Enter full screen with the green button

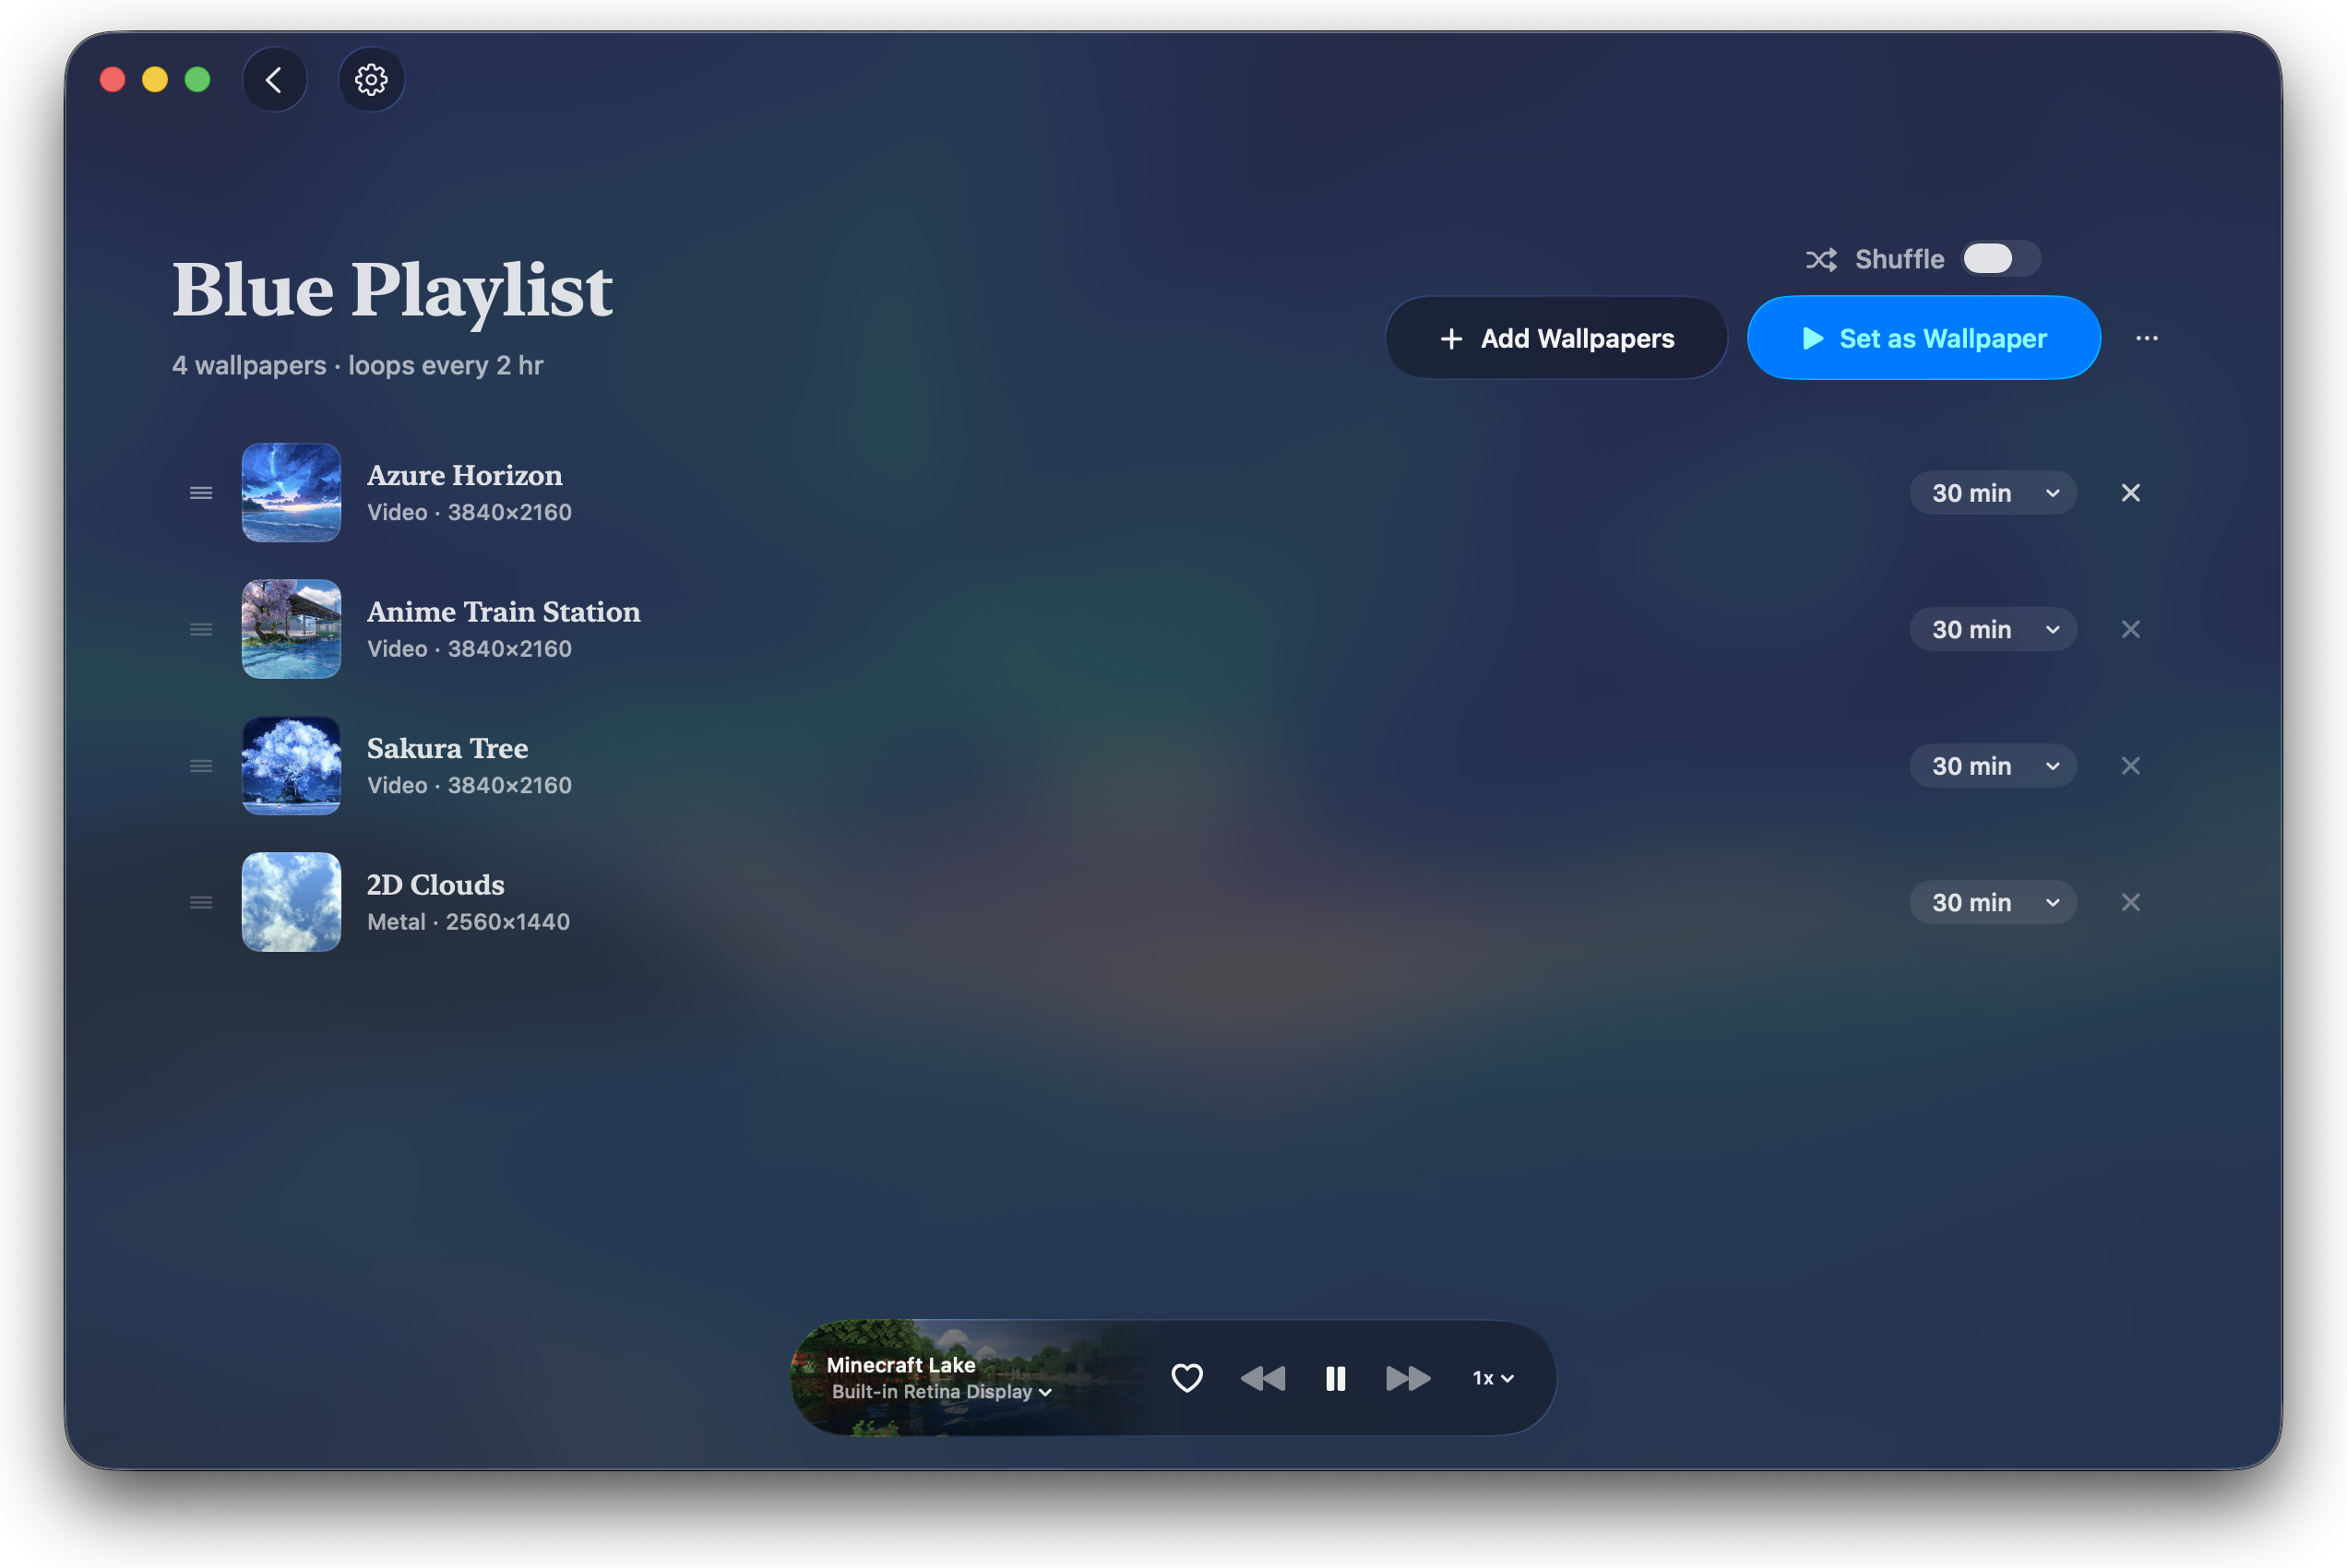tap(198, 79)
